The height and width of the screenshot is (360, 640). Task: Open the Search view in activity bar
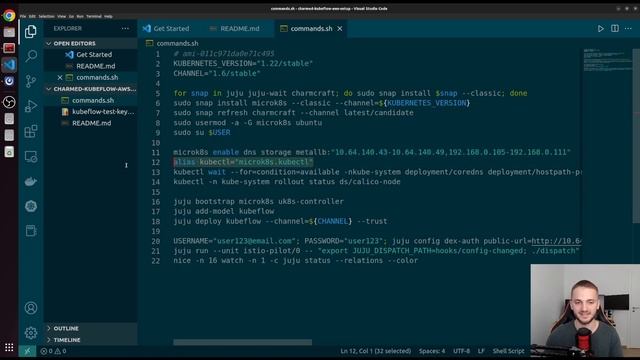[x=31, y=56]
